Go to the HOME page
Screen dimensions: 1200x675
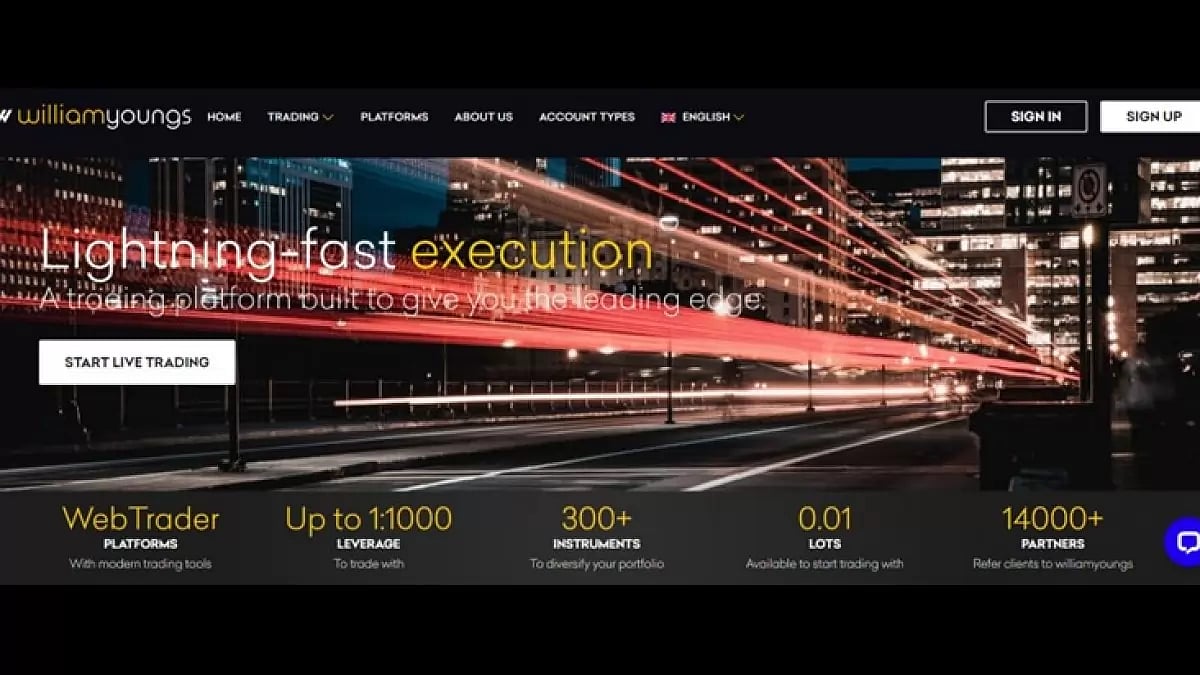click(x=224, y=117)
